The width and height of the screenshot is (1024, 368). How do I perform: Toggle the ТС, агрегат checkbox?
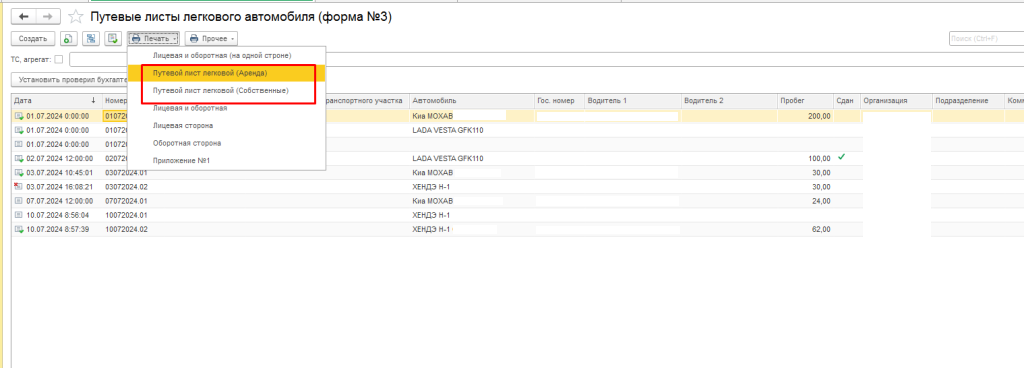coord(59,59)
